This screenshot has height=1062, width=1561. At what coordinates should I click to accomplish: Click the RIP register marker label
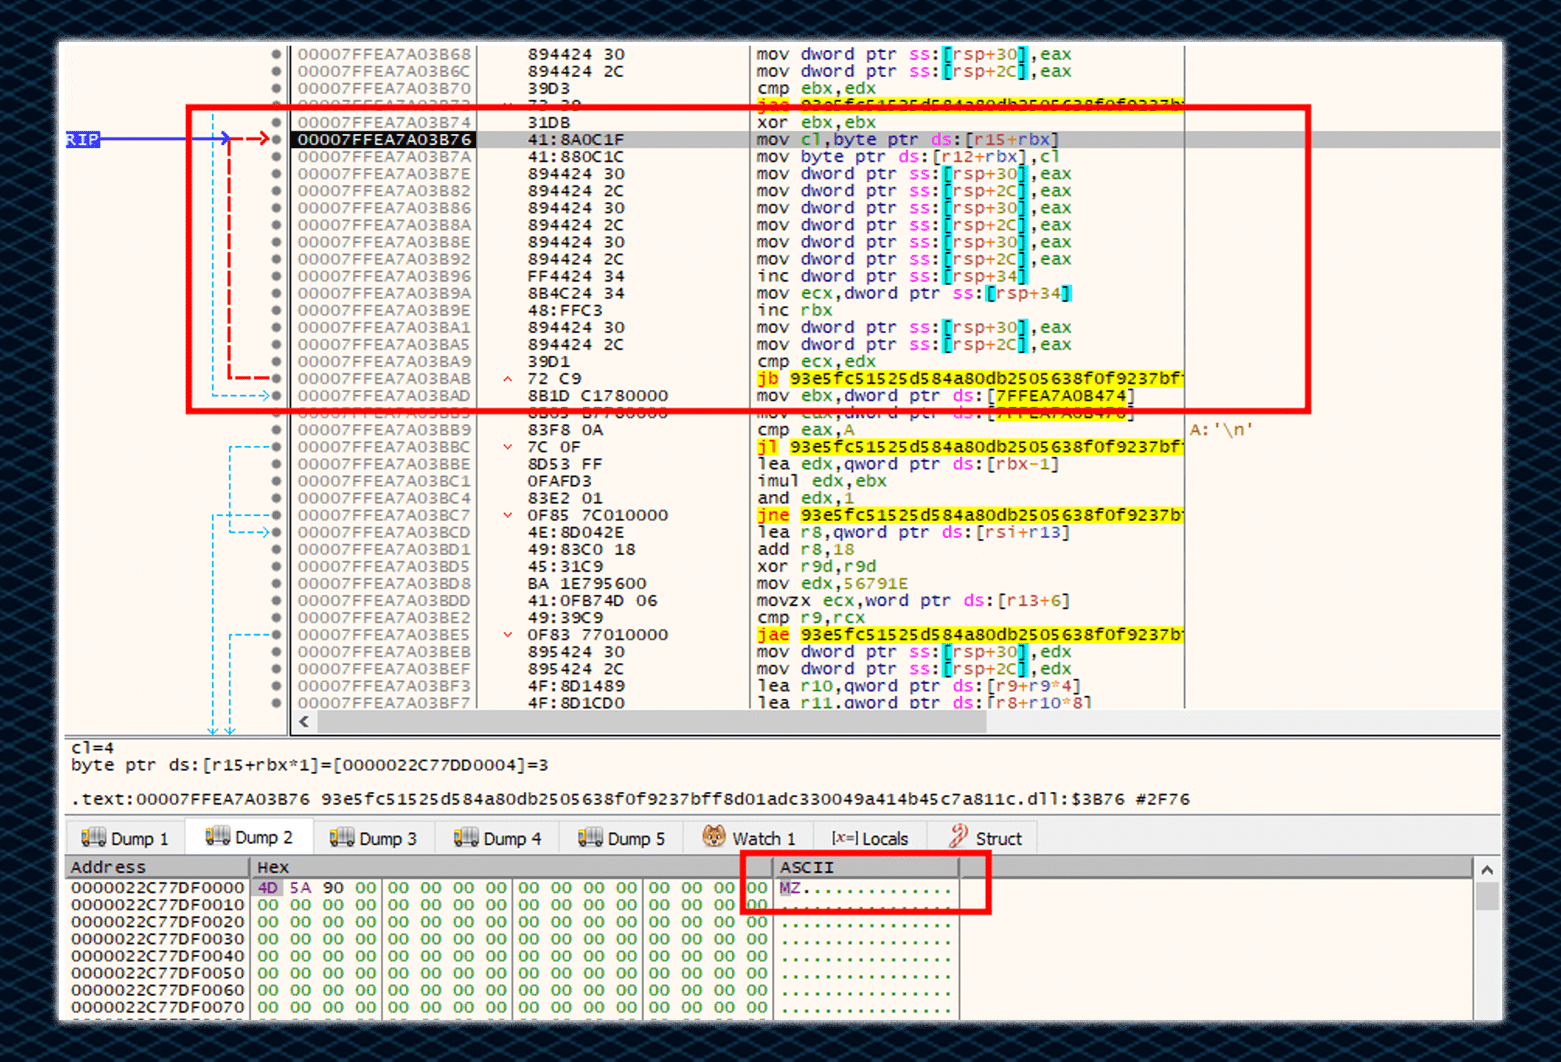(x=82, y=139)
